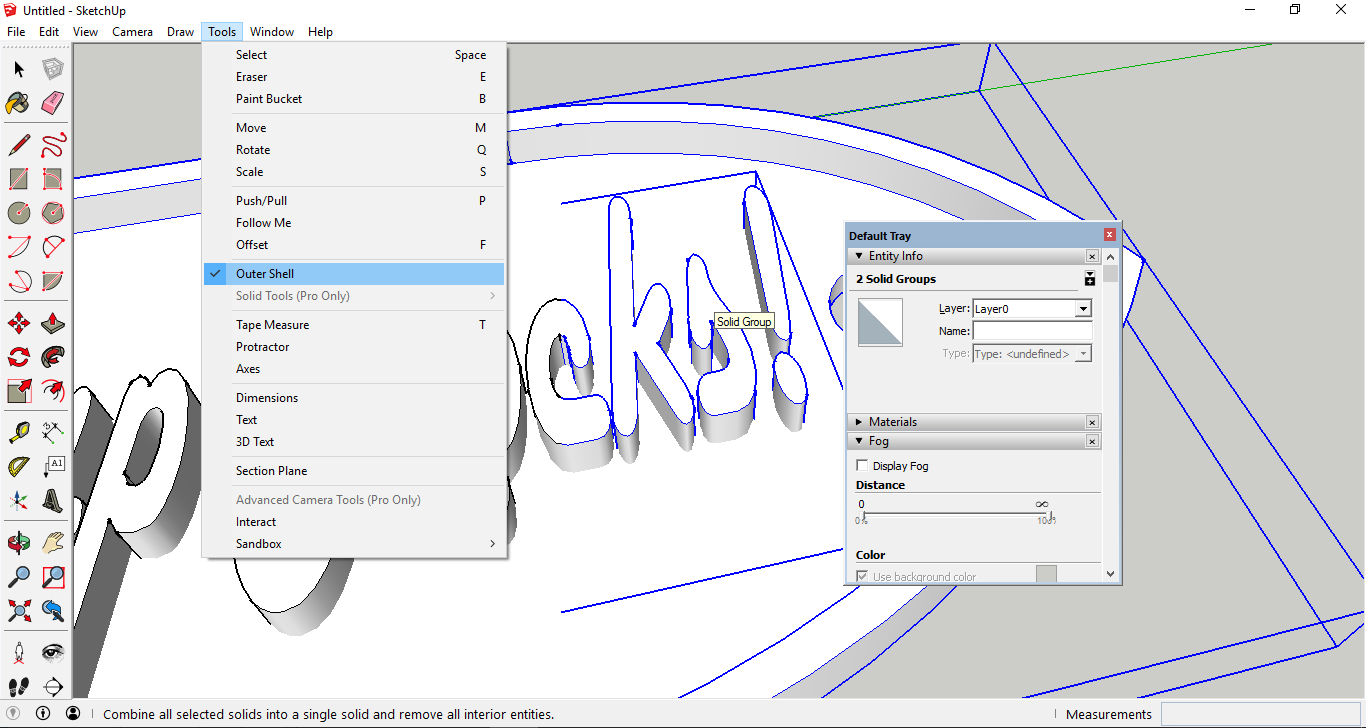Click the Previous view icon

[x=53, y=611]
